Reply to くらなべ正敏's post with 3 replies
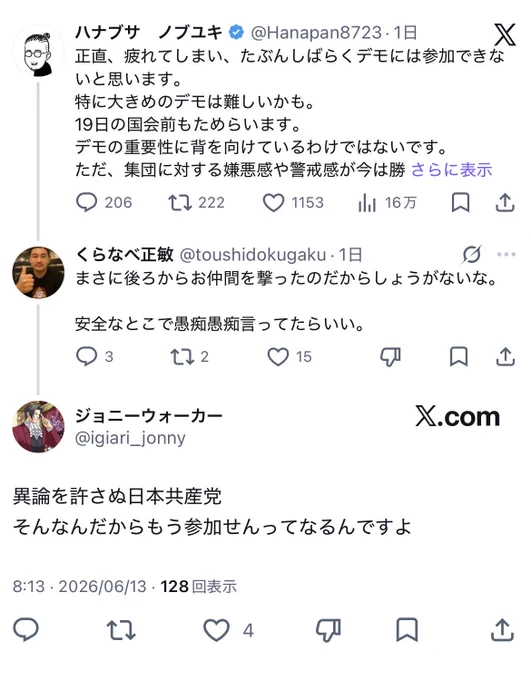531x680 pixels. tap(86, 356)
